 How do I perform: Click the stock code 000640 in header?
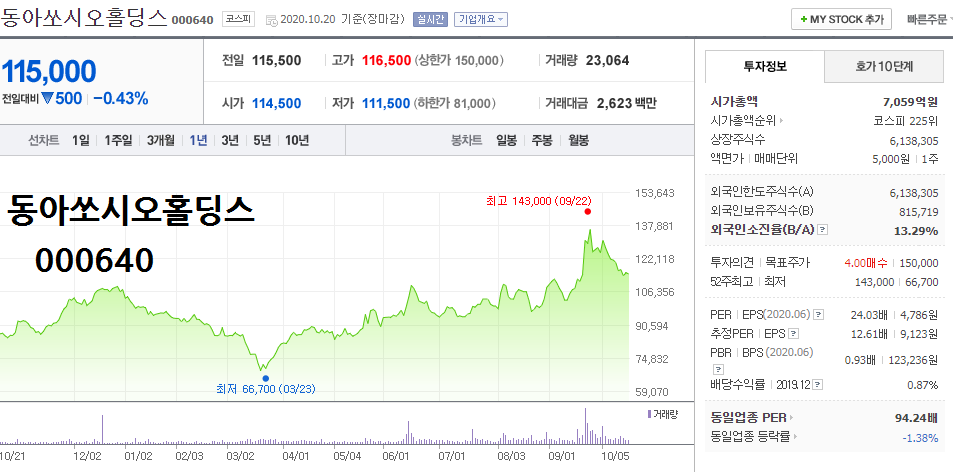192,20
